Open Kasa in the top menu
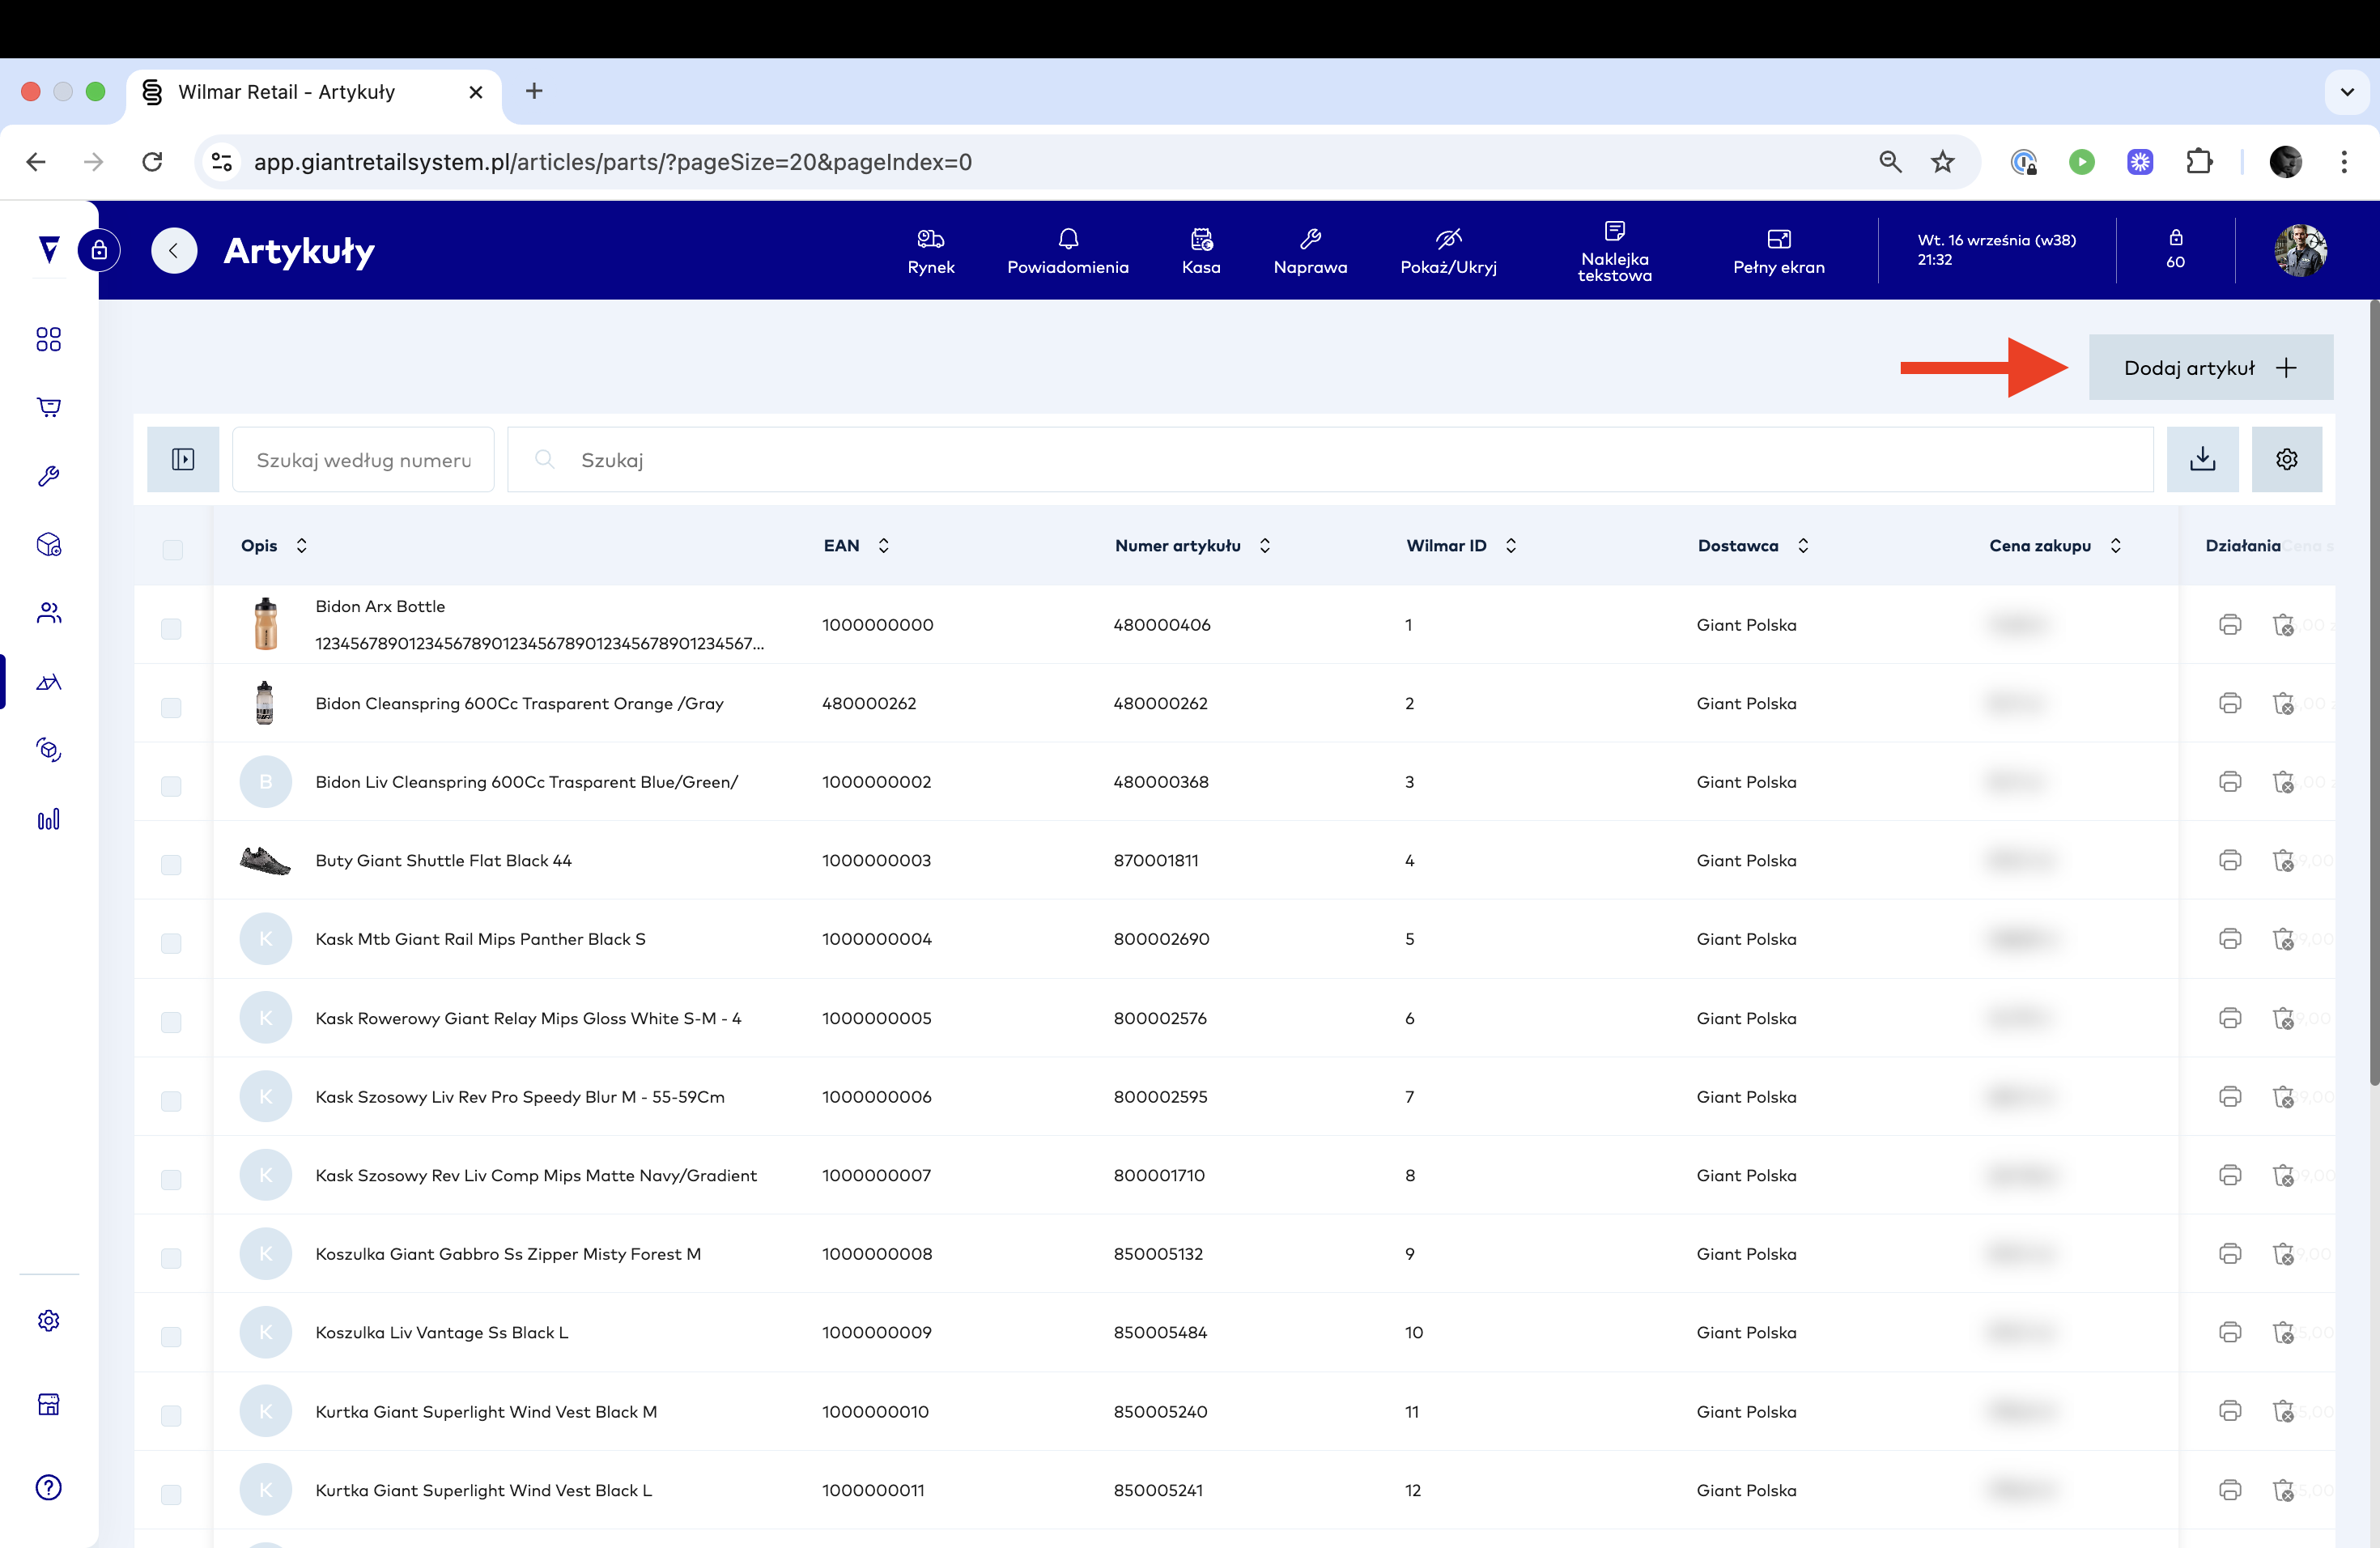 (1200, 250)
